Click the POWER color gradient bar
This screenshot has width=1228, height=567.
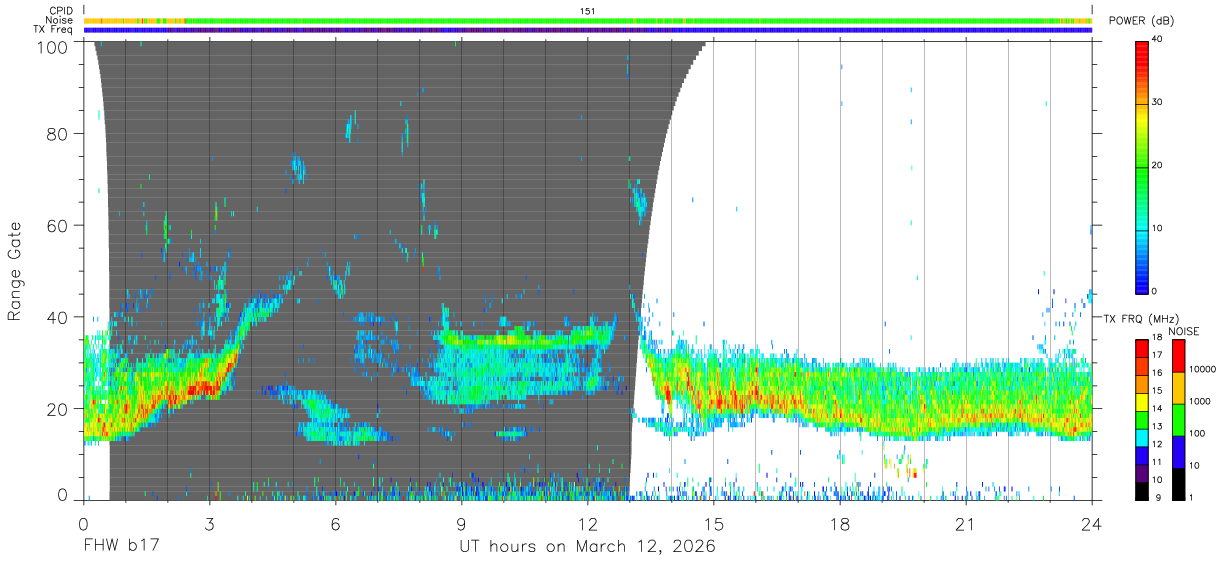pyautogui.click(x=1141, y=166)
